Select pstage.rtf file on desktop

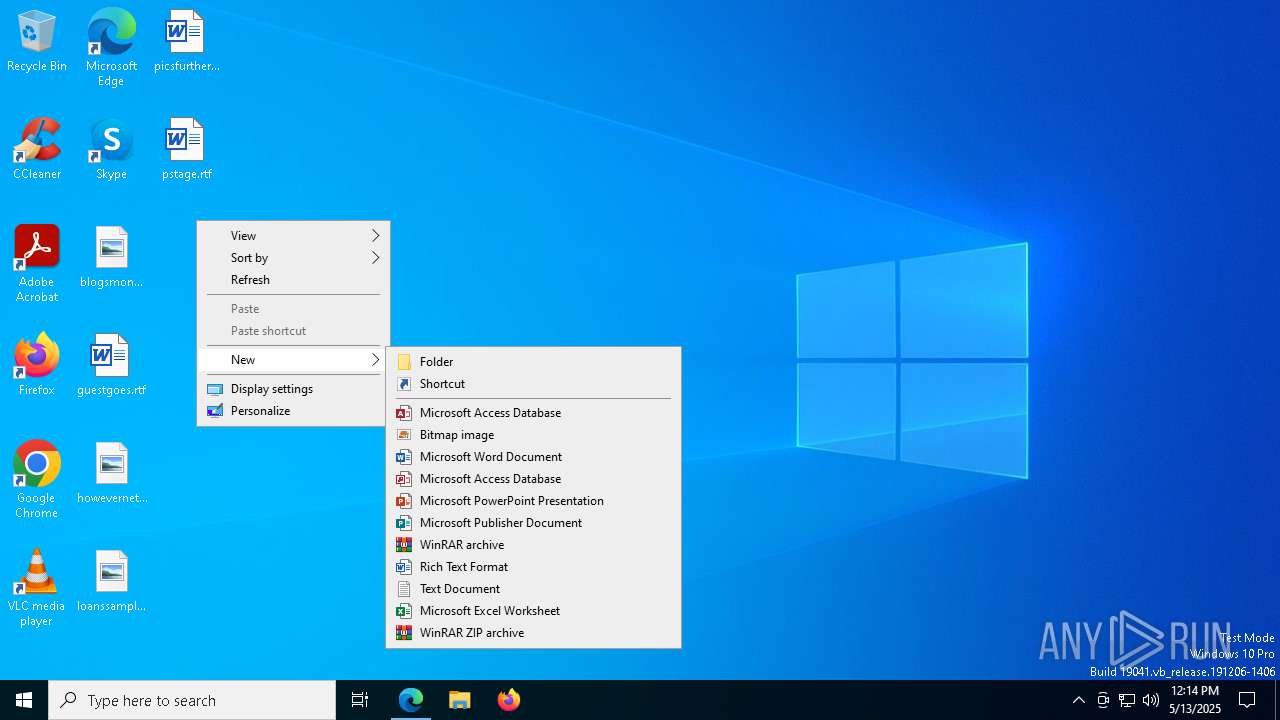click(x=186, y=150)
